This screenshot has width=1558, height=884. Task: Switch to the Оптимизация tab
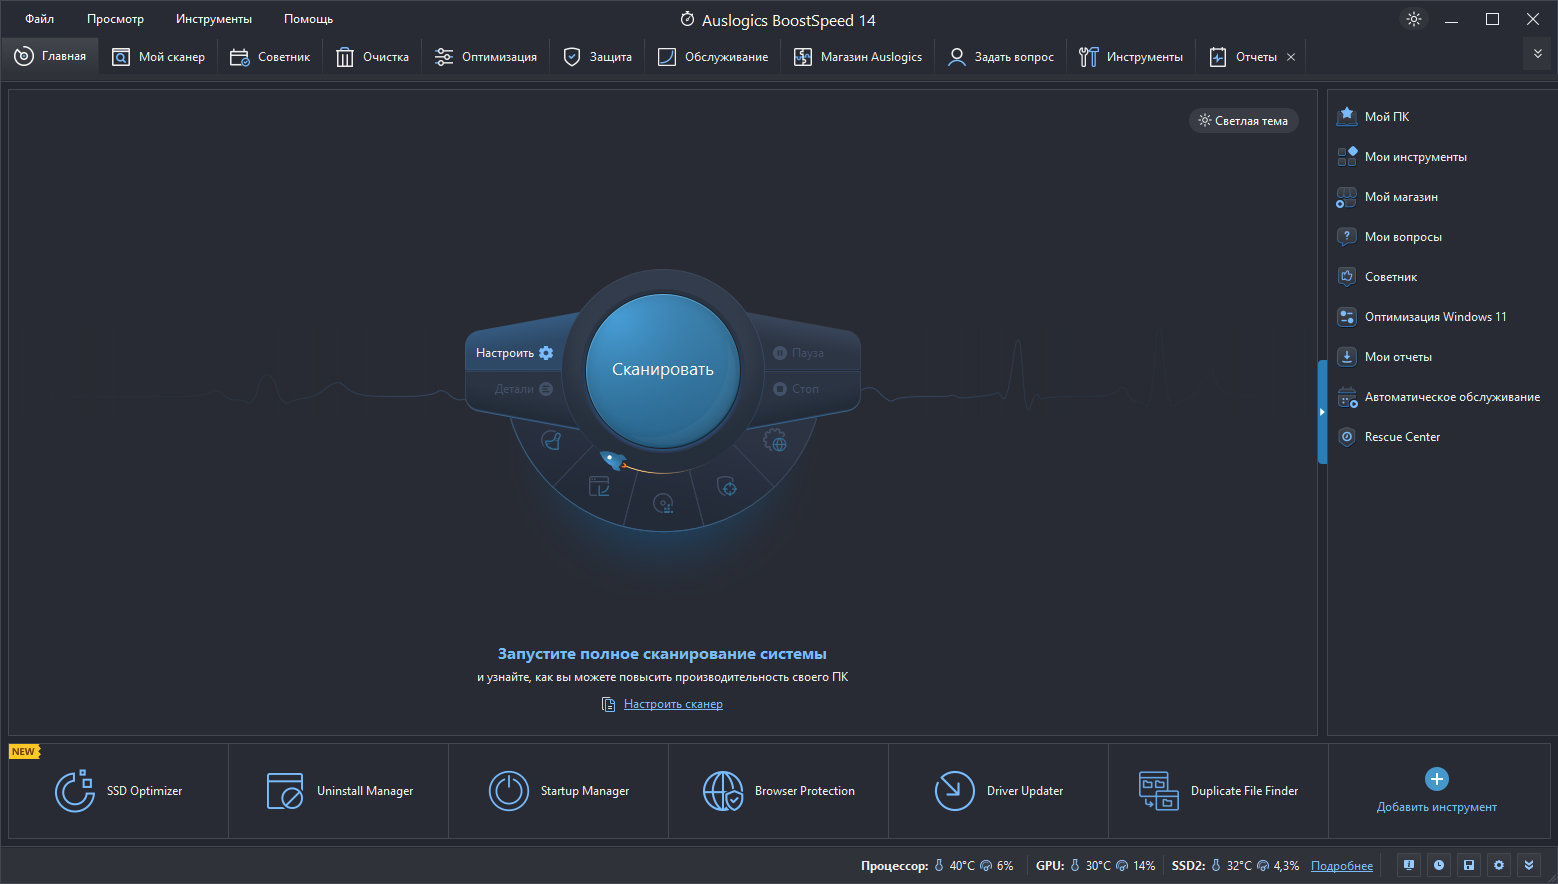coord(486,57)
